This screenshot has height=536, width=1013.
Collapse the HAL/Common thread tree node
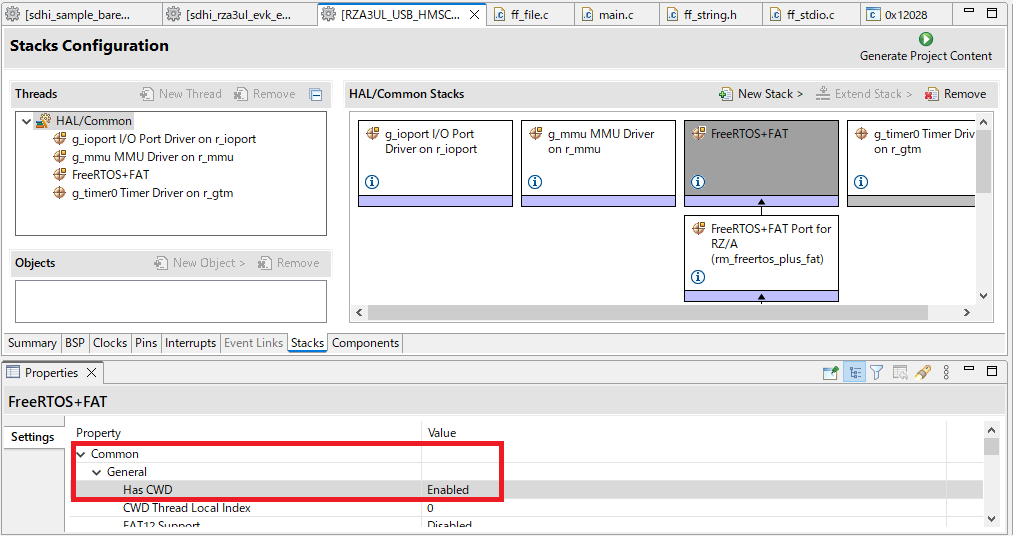(x=26, y=121)
